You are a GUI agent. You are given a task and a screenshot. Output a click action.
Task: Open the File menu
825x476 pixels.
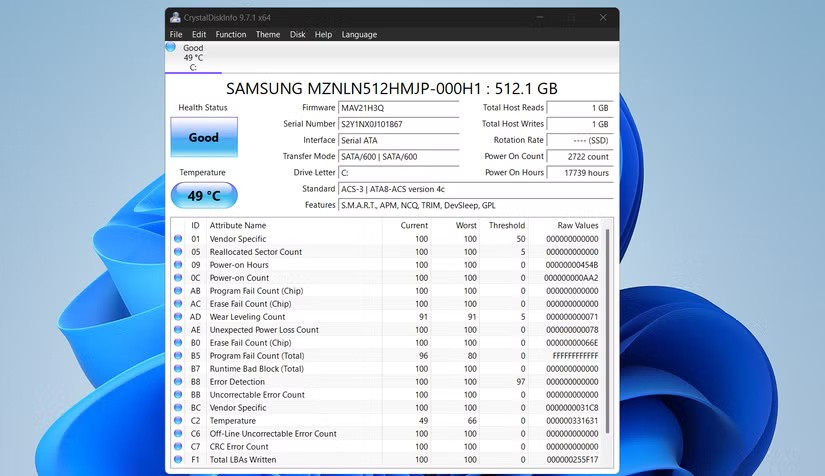(176, 34)
